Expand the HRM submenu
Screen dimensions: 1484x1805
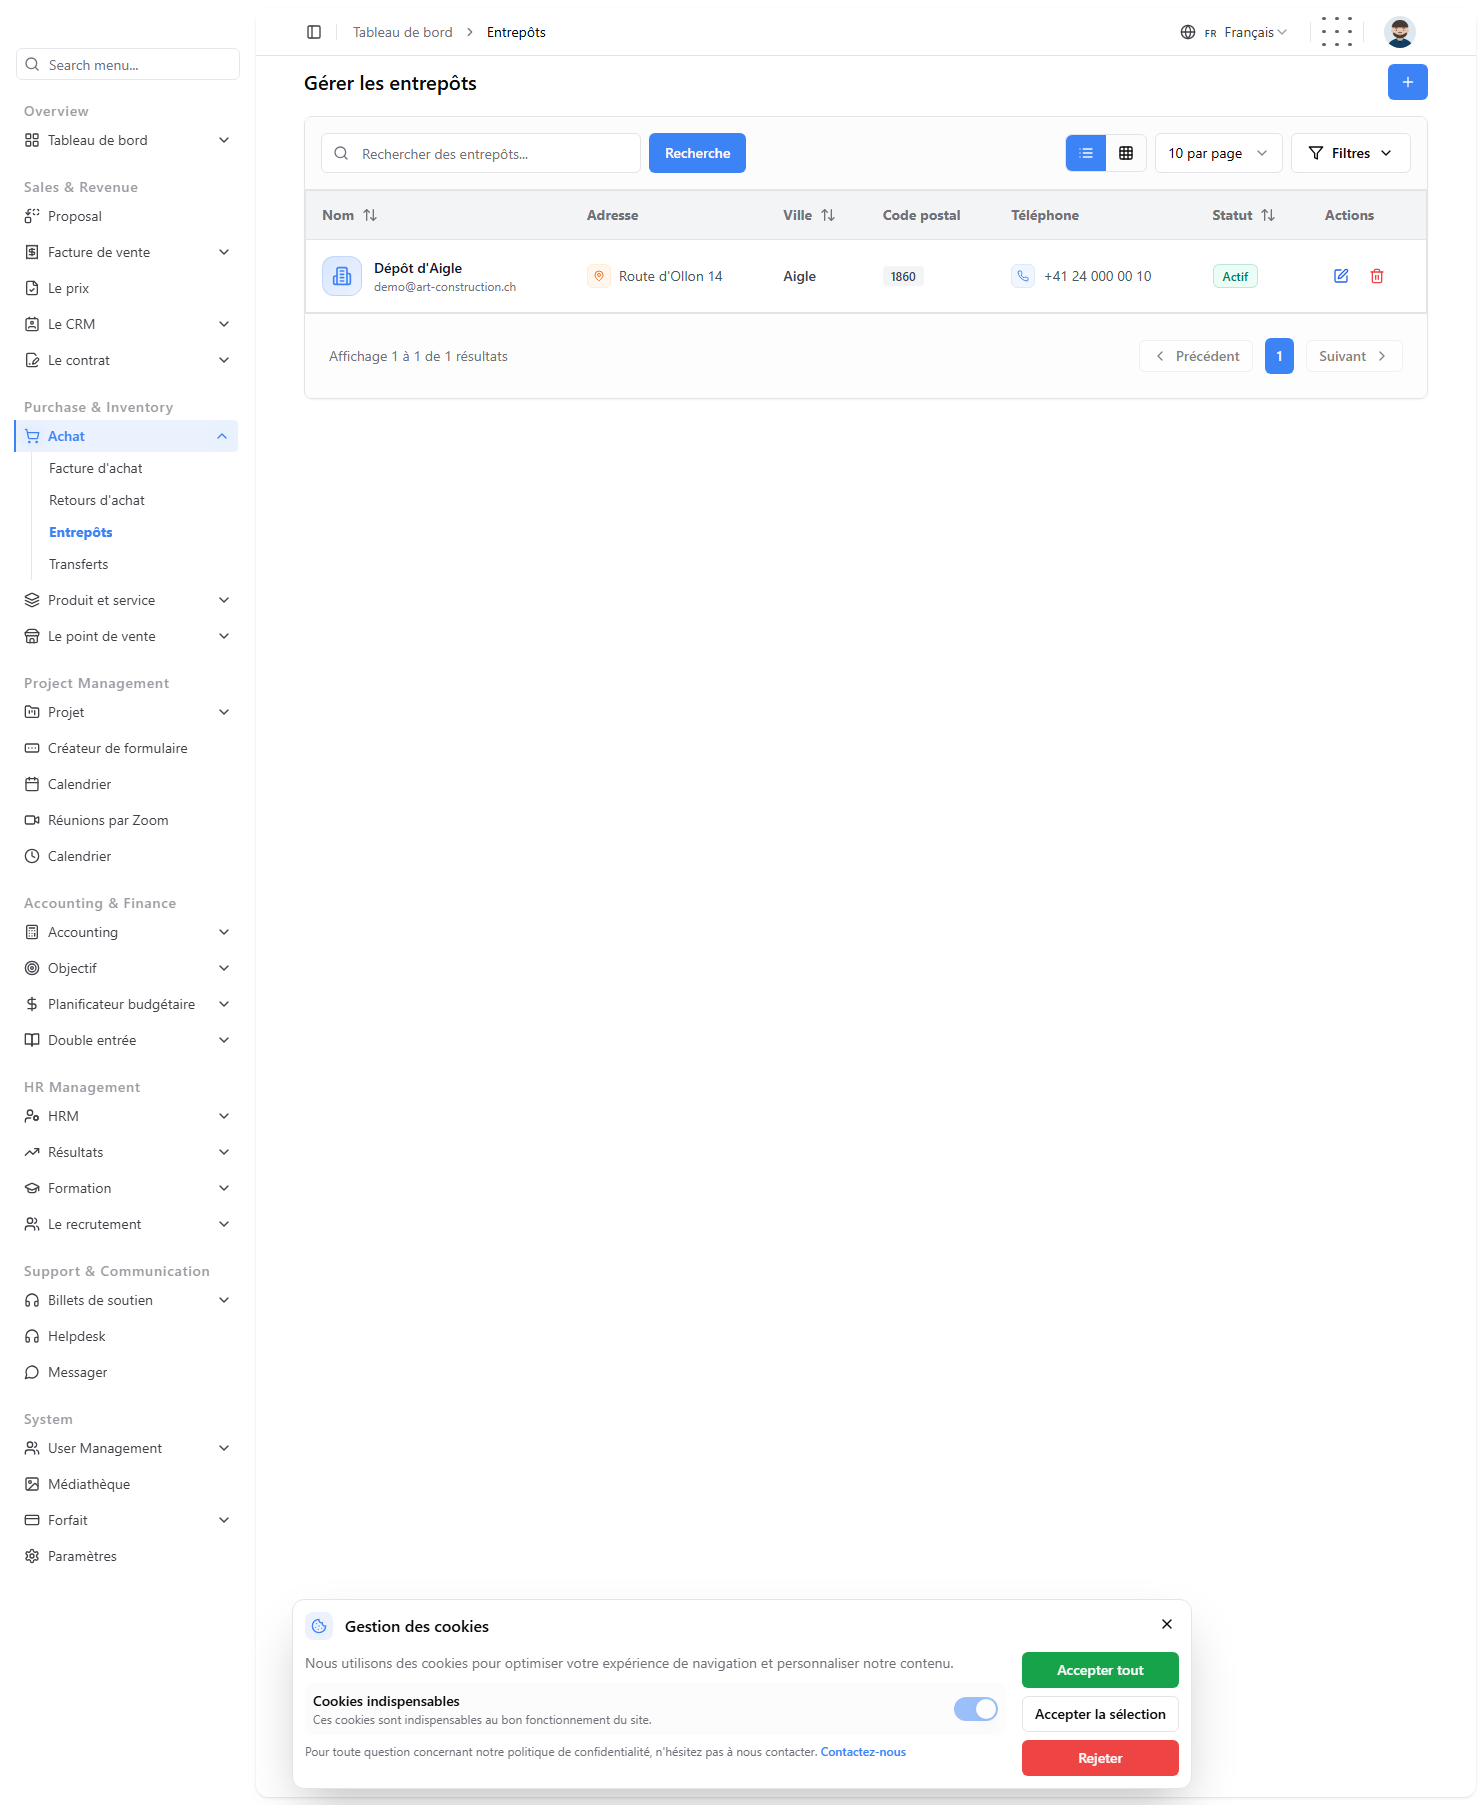(127, 1116)
